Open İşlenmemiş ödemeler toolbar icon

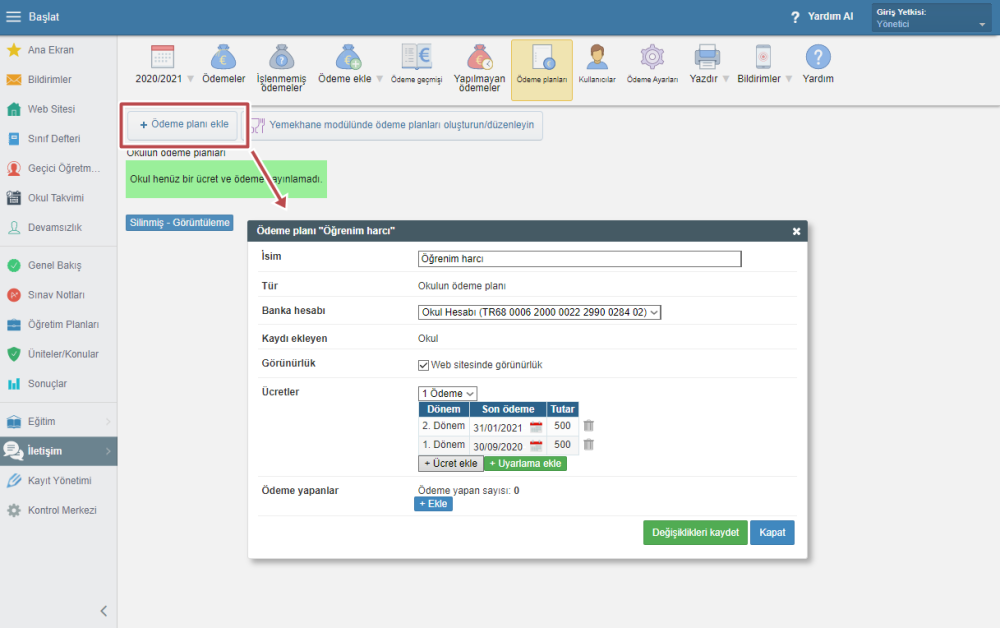[281, 57]
